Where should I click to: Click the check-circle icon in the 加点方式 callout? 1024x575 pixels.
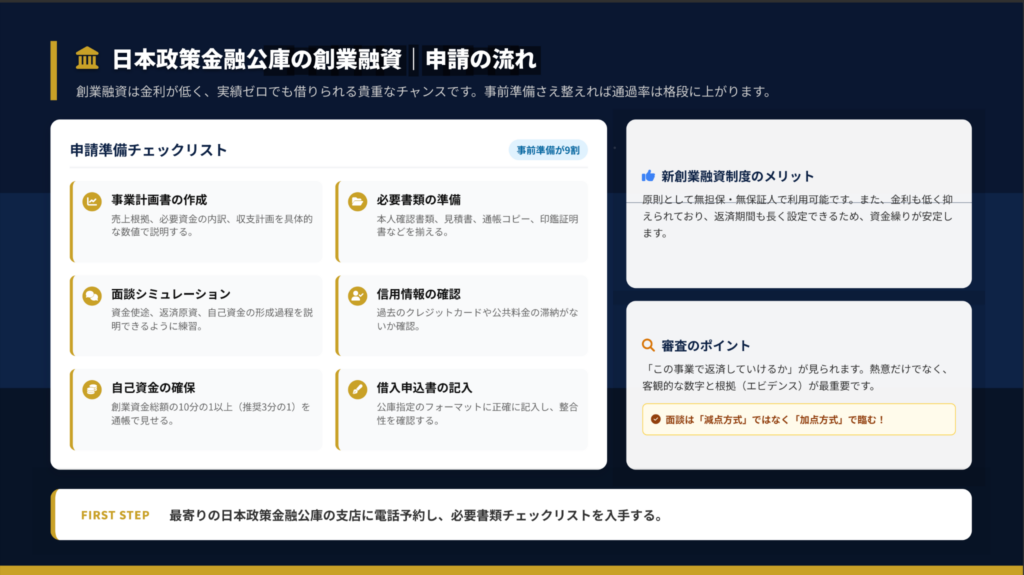click(656, 420)
